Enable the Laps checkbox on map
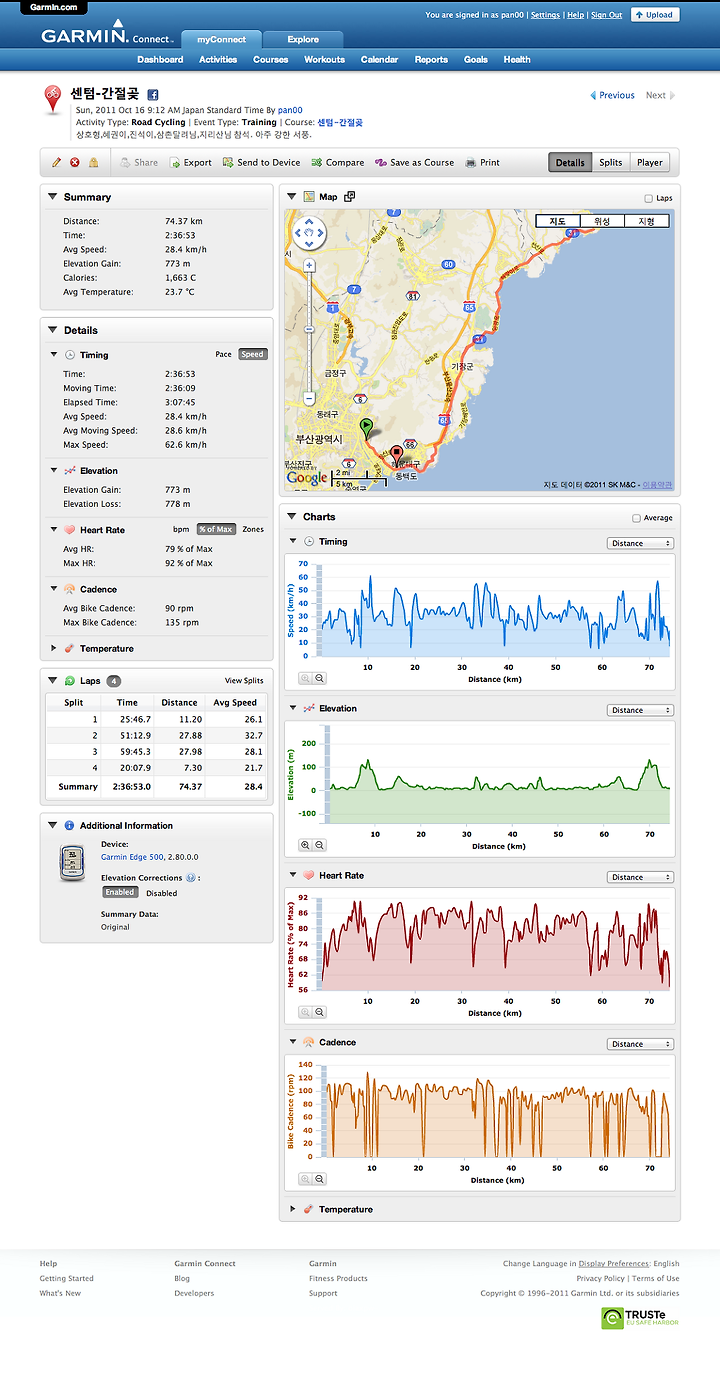The width and height of the screenshot is (720, 1382). click(x=649, y=199)
